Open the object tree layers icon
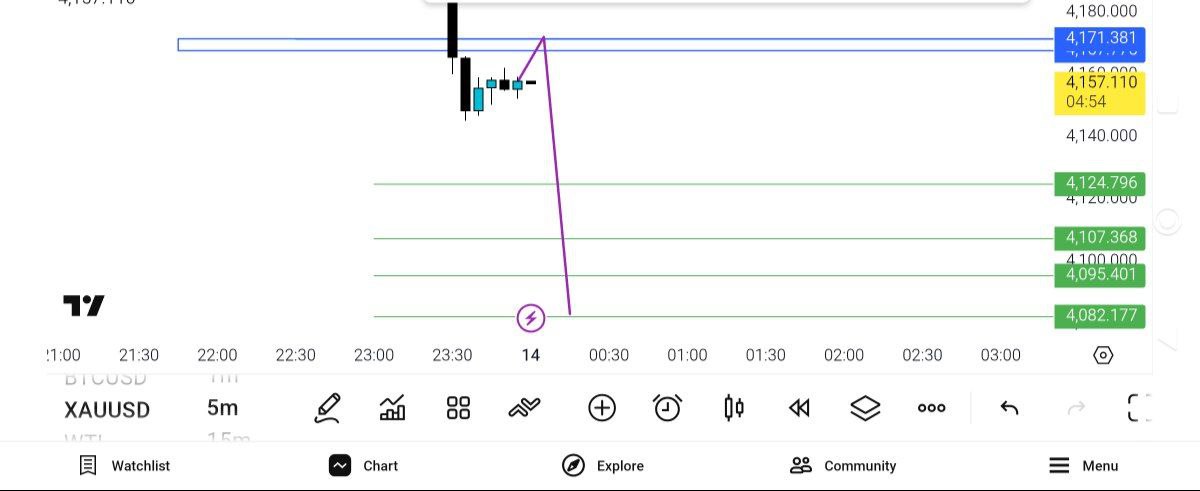The image size is (1200, 491). (865, 408)
